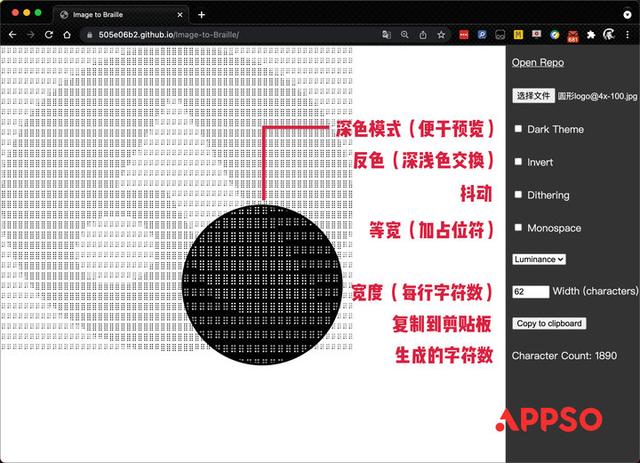The image size is (640, 463).
Task: Click the share icon in address bar
Action: (x=422, y=34)
